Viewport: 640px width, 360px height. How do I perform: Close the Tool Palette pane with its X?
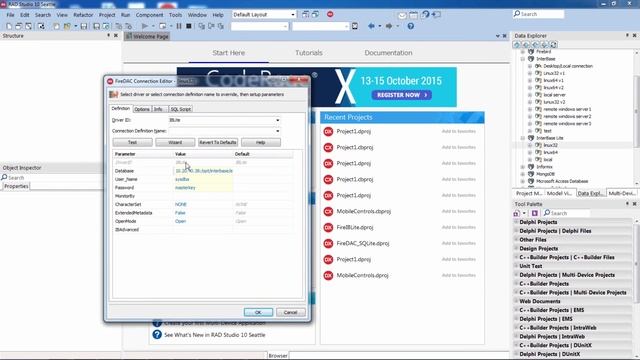tap(635, 204)
